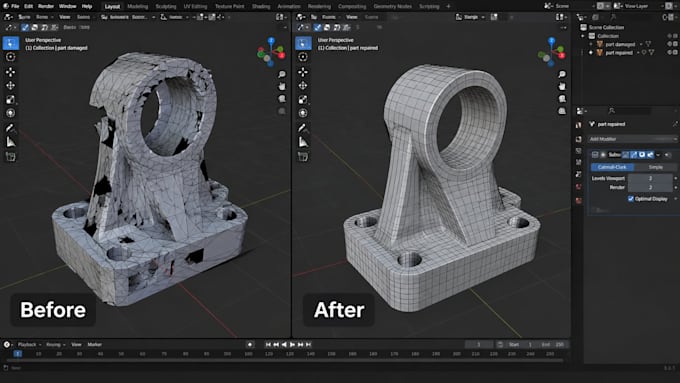
Task: Open the Render menu
Action: [46, 6]
